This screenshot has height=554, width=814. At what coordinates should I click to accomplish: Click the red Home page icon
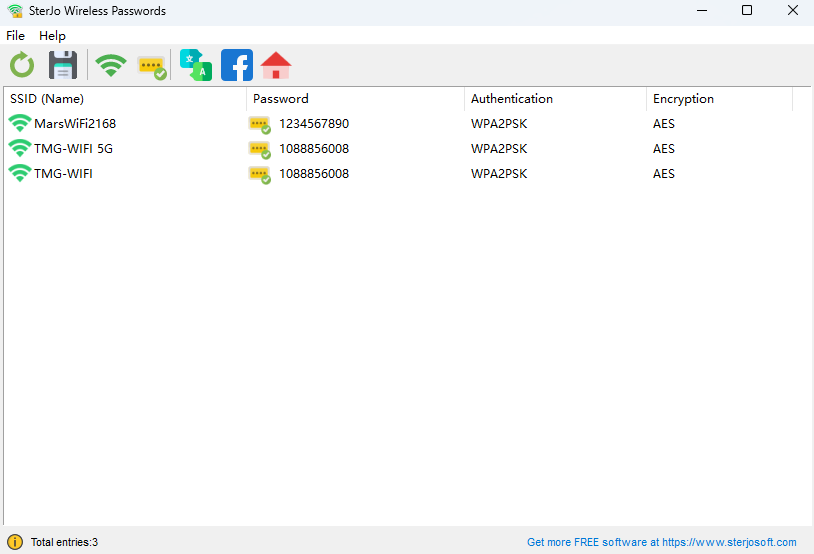coord(276,65)
